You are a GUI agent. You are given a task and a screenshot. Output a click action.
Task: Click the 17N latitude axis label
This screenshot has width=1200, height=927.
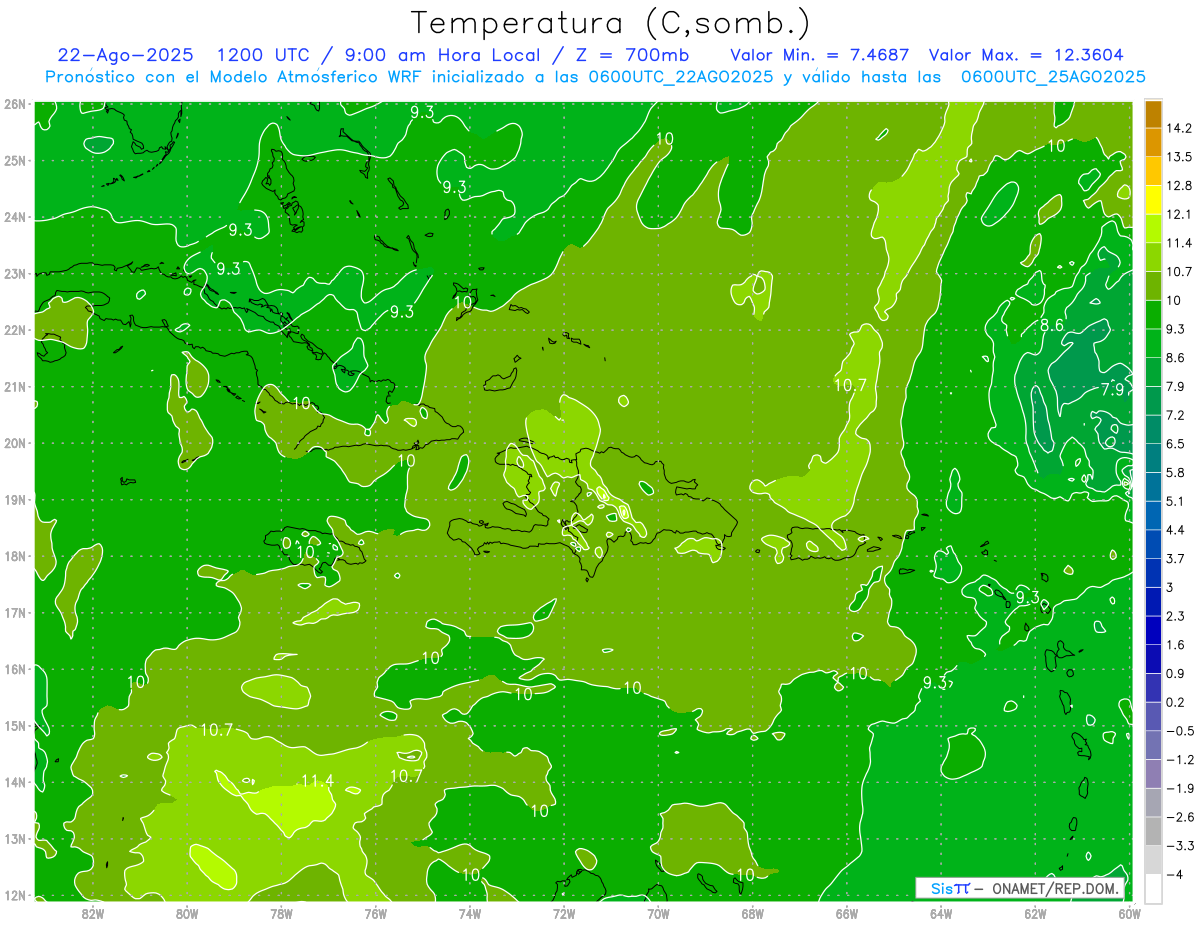15,613
